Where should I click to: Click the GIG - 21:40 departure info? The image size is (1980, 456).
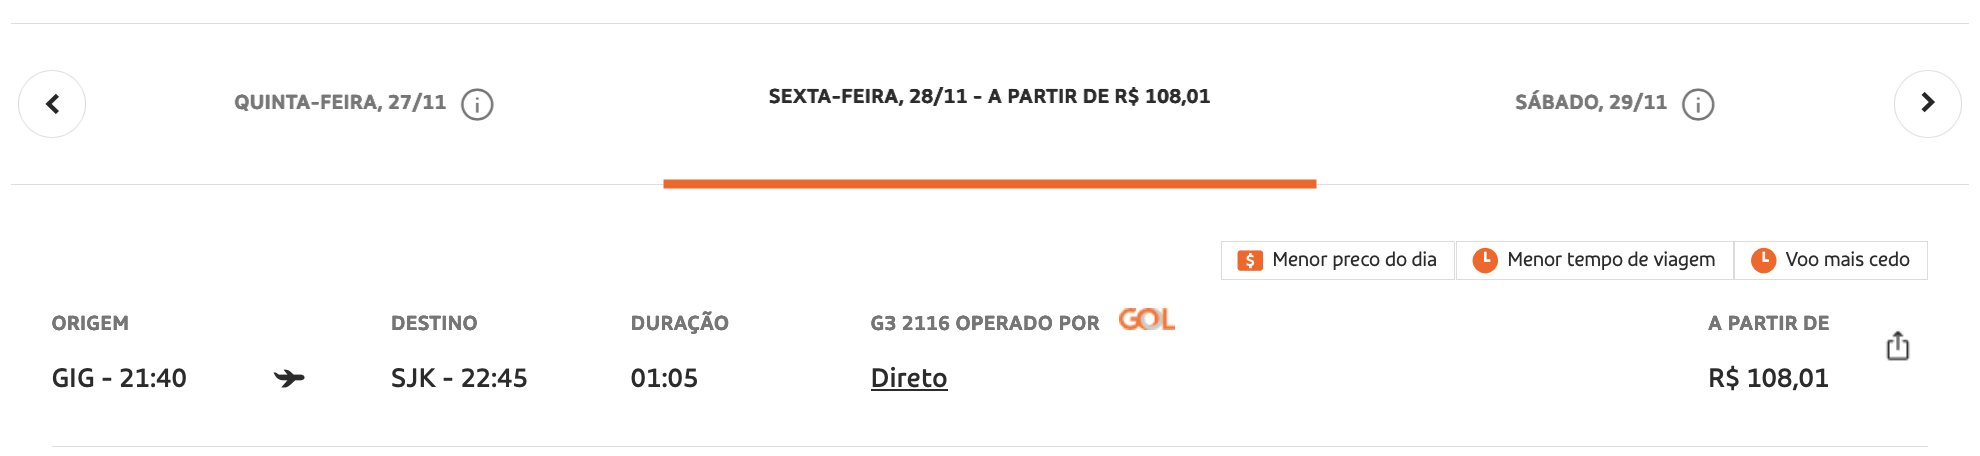[119, 378]
